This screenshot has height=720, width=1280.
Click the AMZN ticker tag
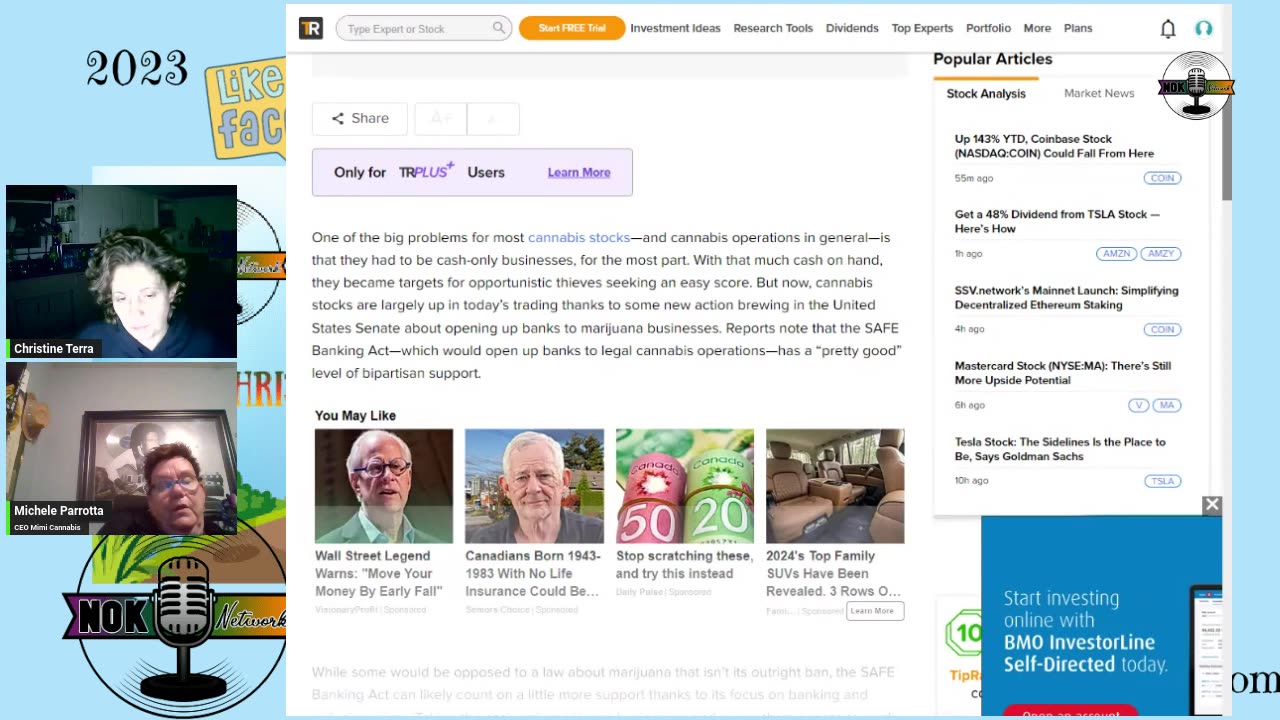point(1116,254)
